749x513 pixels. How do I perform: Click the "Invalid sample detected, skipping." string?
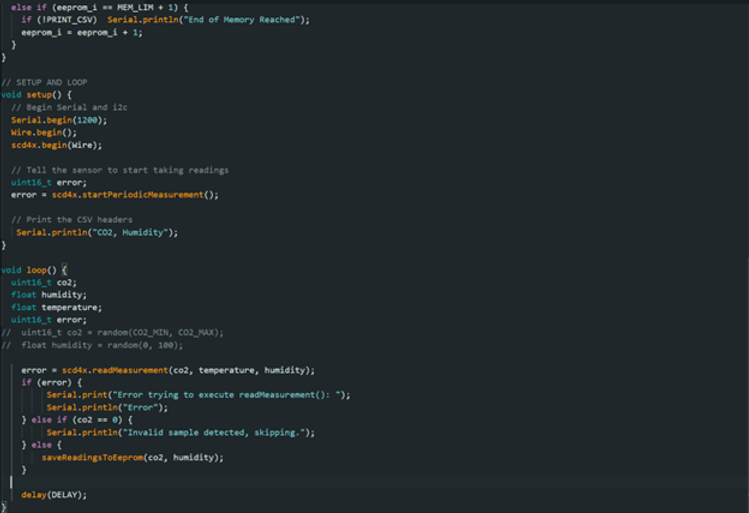216,432
